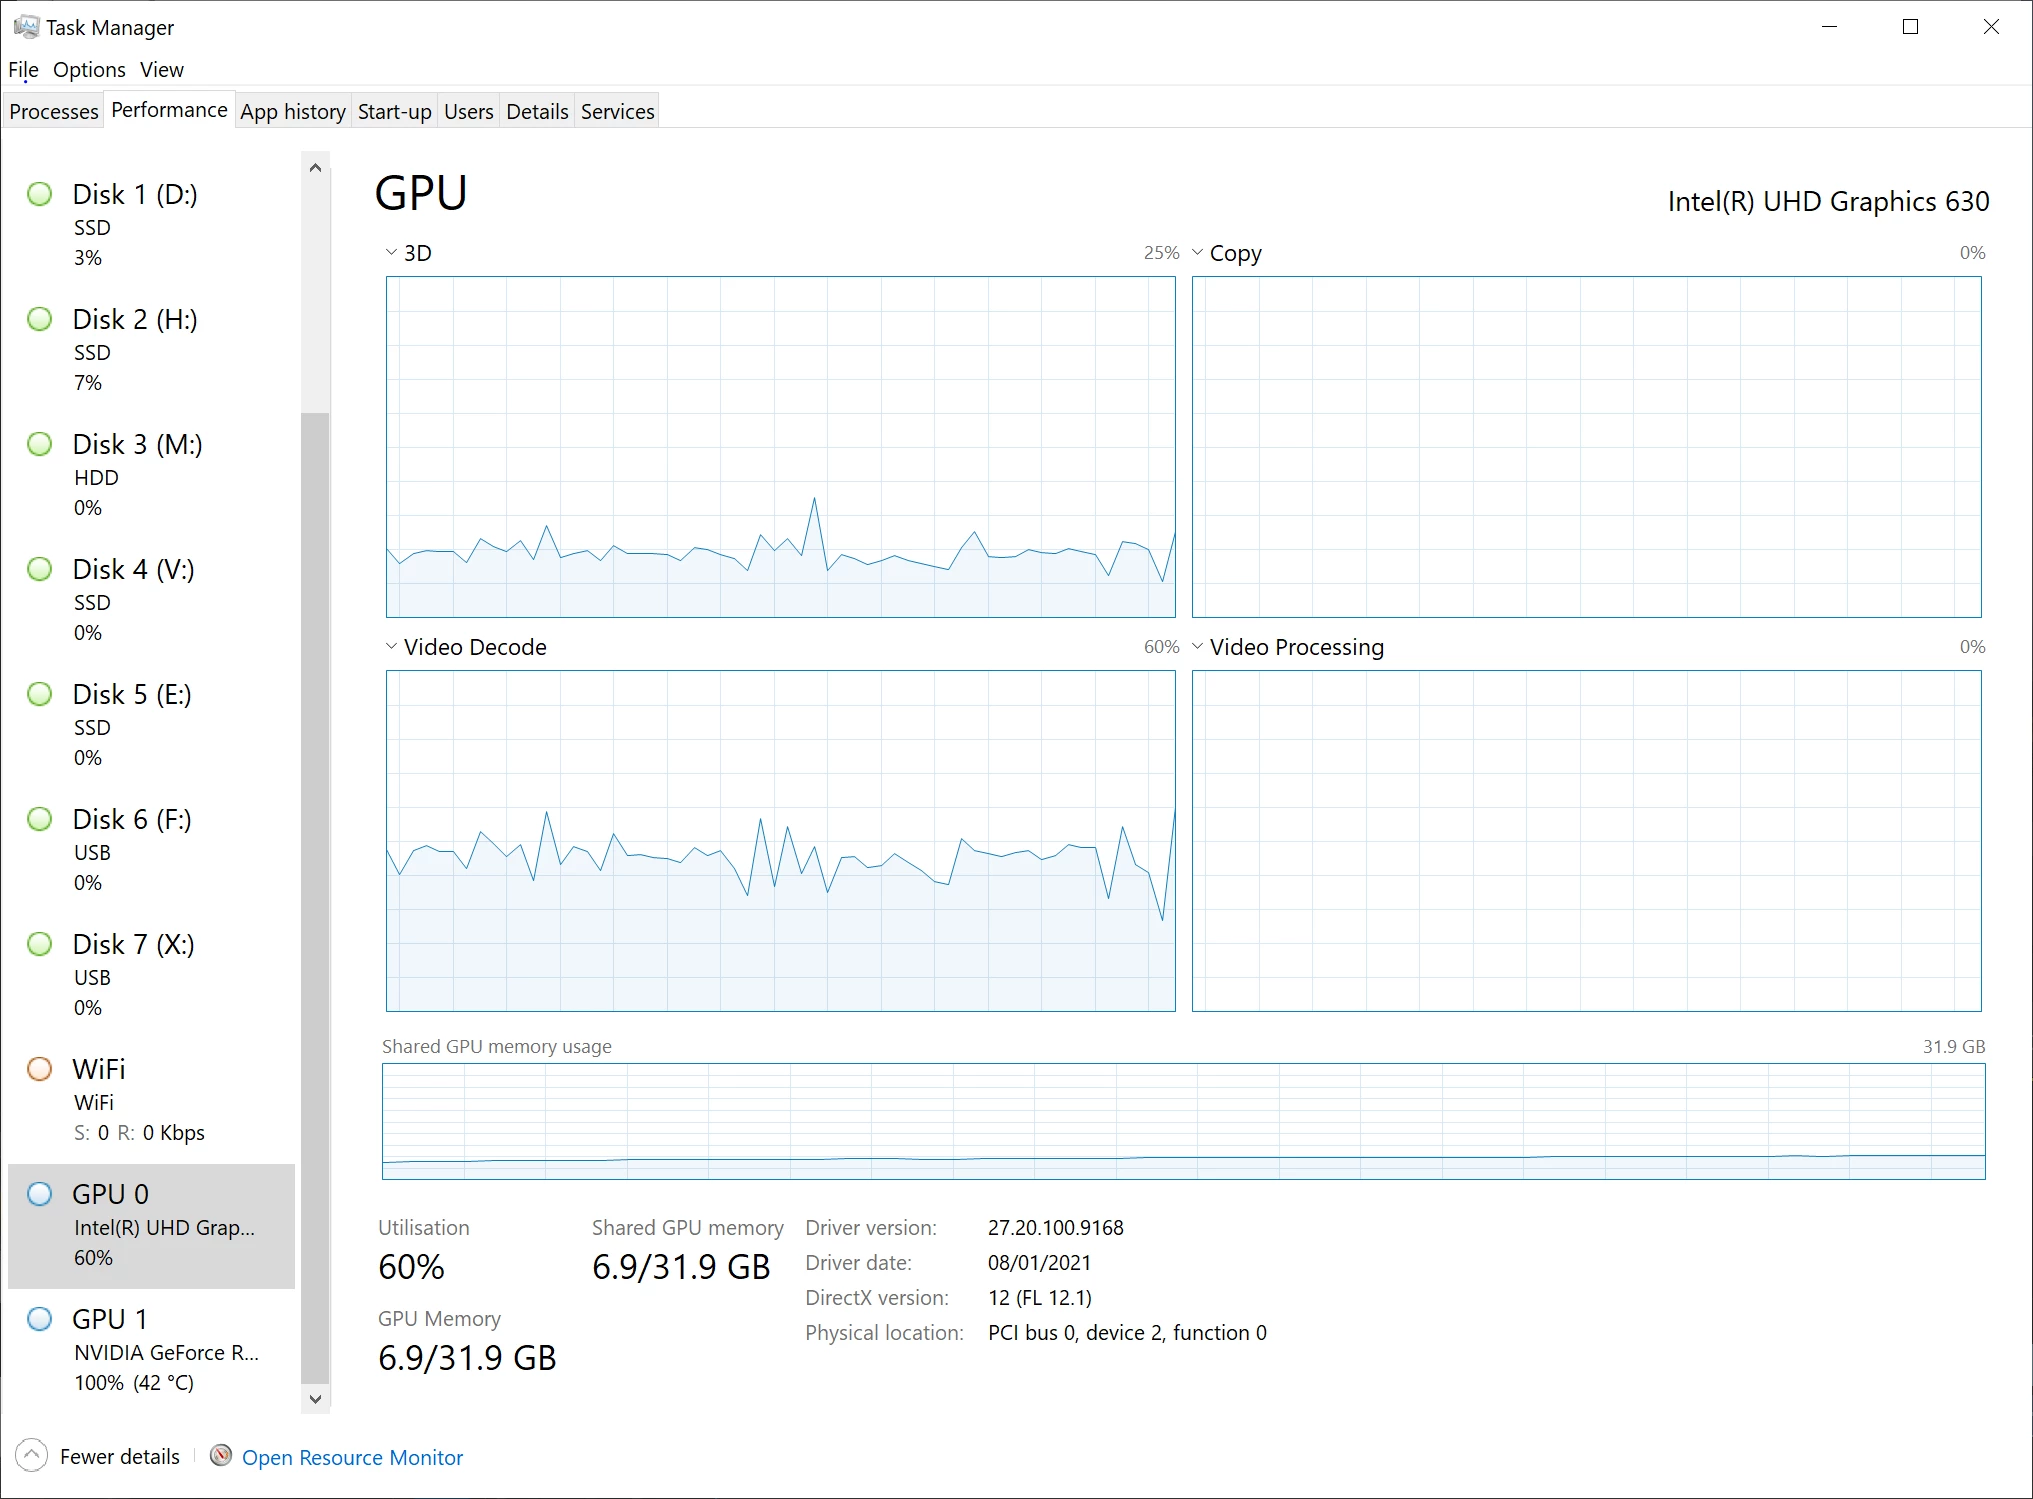Click the Task Manager title bar icon
2033x1499 pixels.
click(x=26, y=27)
